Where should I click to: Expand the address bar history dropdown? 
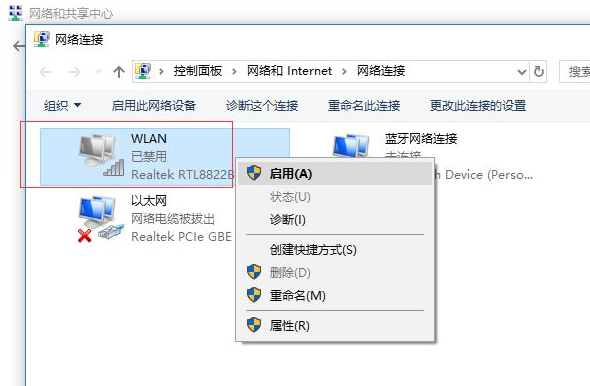[522, 71]
